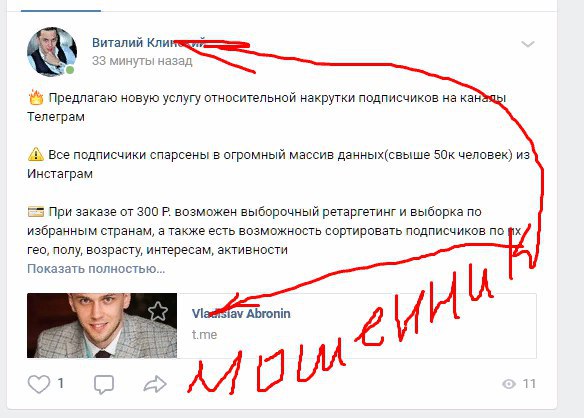Click the green online status dot

click(x=70, y=70)
